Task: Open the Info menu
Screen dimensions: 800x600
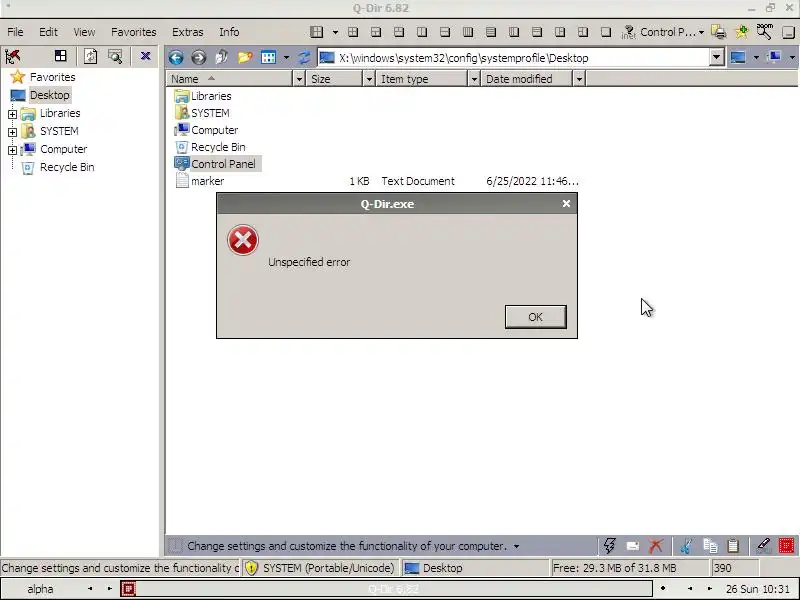Action: point(229,32)
